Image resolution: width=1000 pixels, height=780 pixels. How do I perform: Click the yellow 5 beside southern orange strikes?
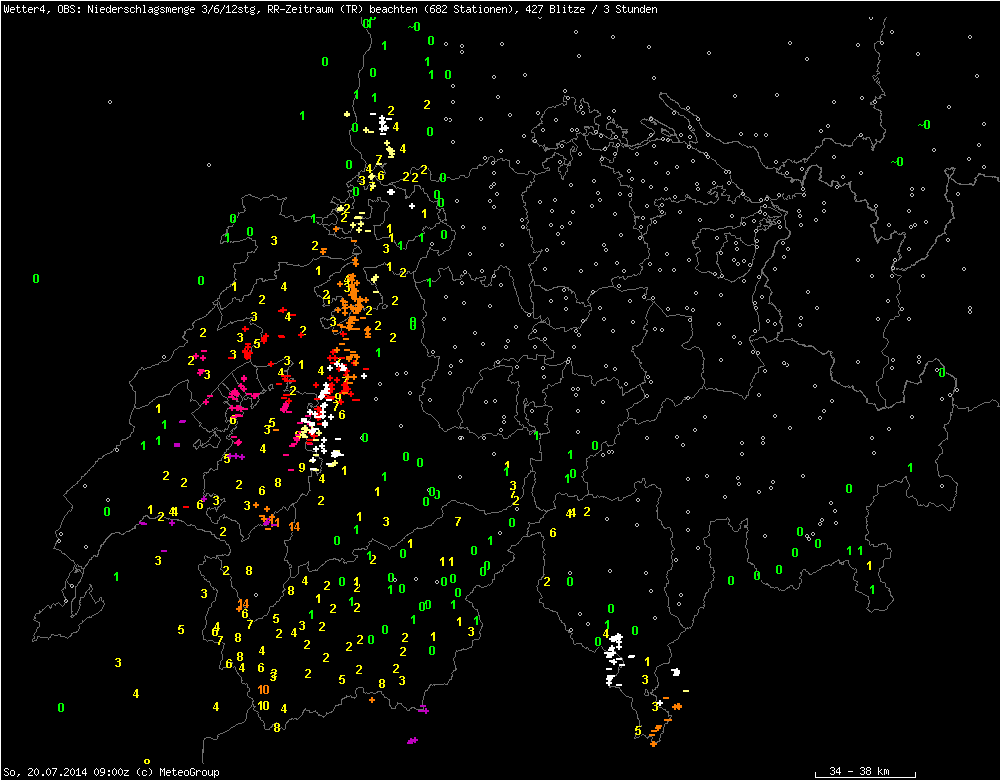click(x=638, y=731)
